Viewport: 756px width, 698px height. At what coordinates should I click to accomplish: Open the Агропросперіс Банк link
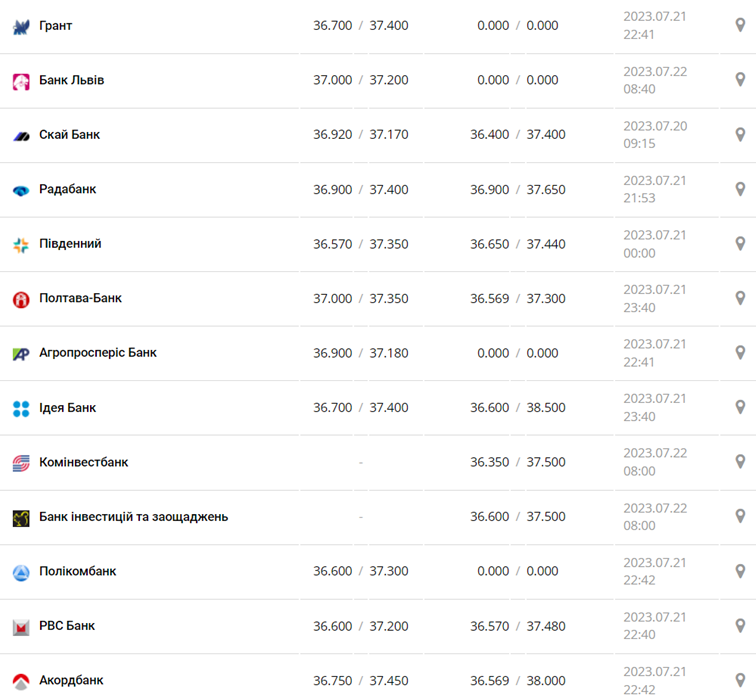98,352
